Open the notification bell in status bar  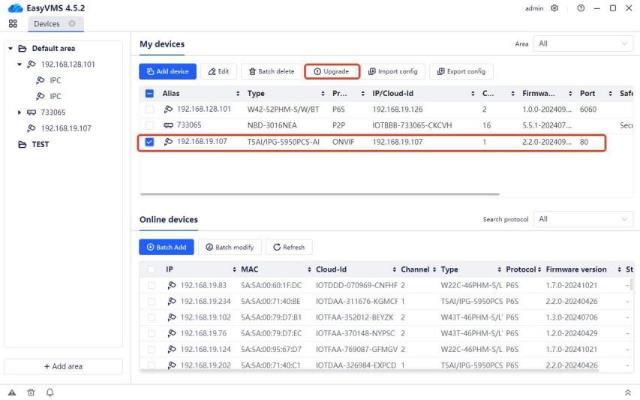pyautogui.click(x=49, y=392)
